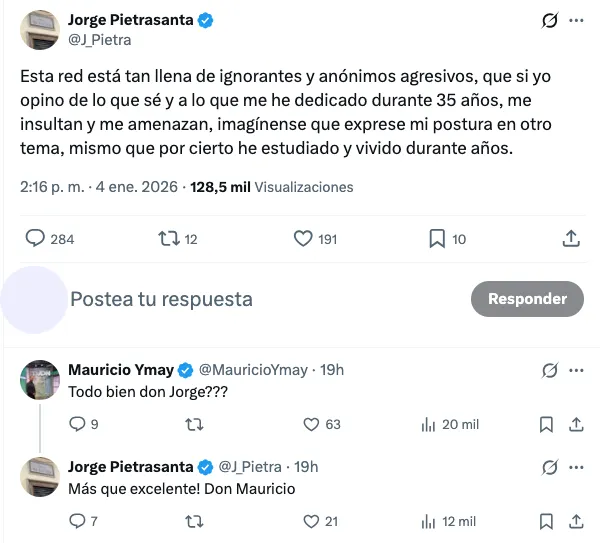Open more options on Jorge's reply
600x543 pixels.
click(x=577, y=467)
